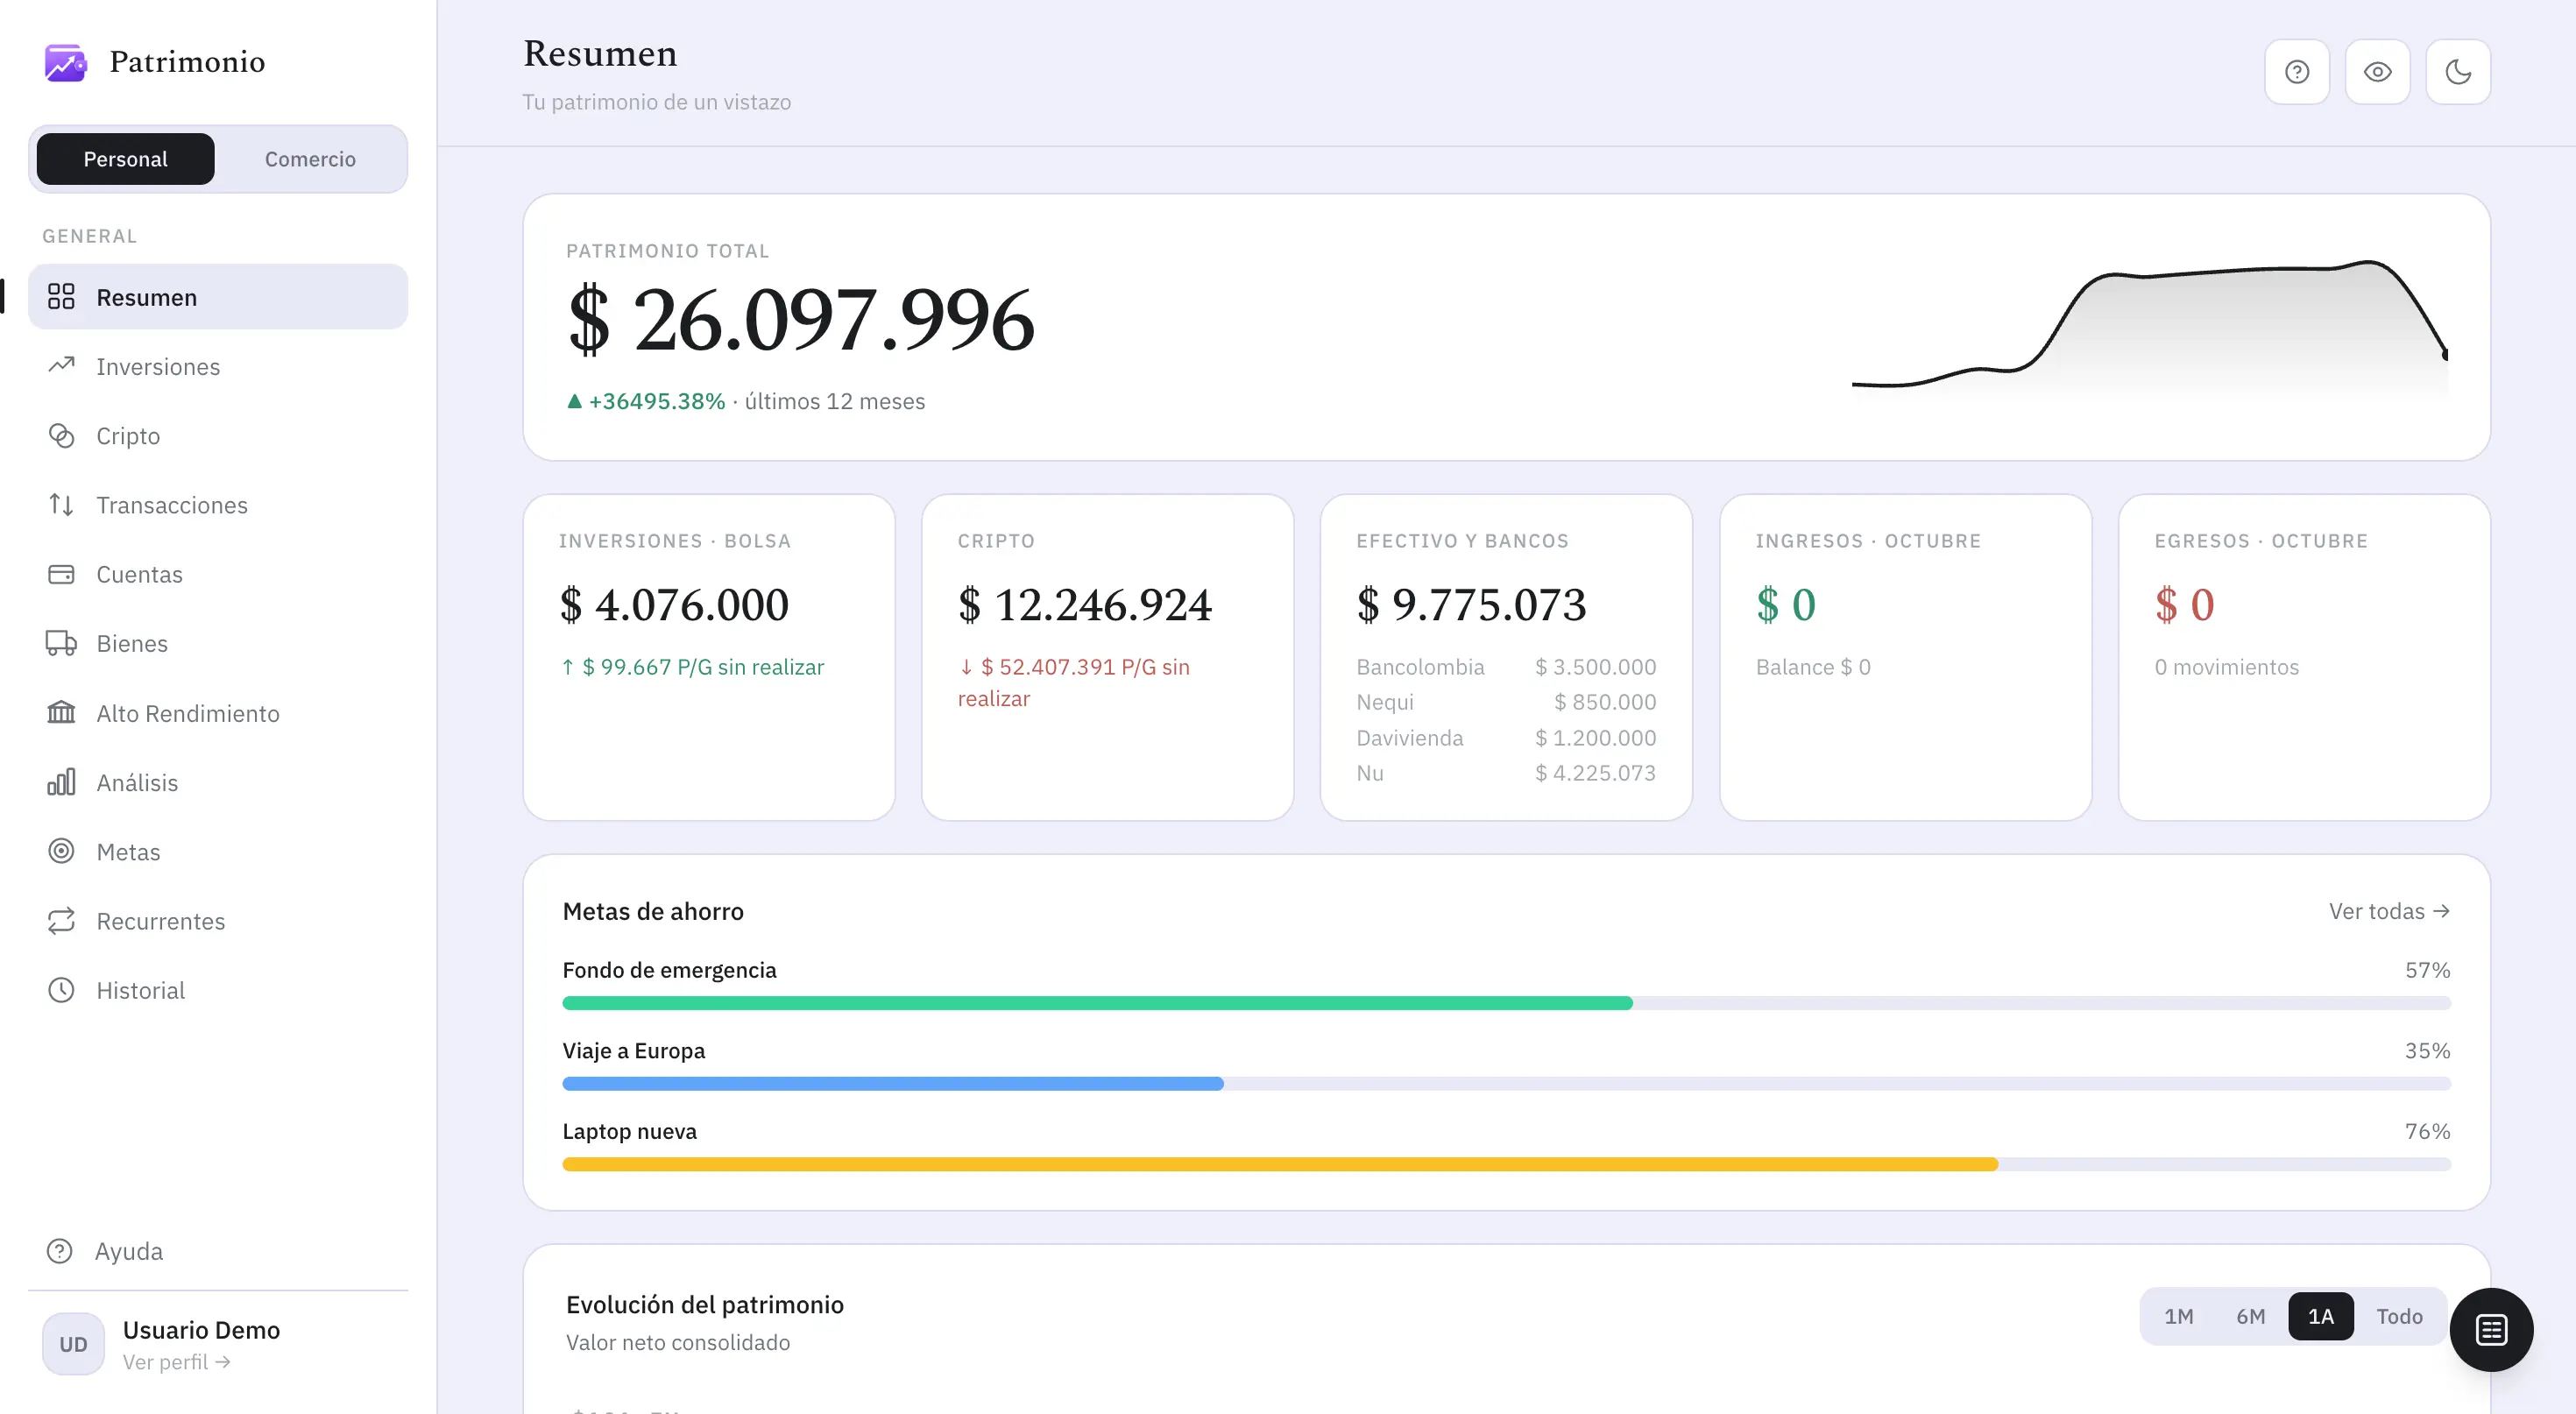
Task: Click the Alto Rendimiento bank icon
Action: tap(61, 712)
